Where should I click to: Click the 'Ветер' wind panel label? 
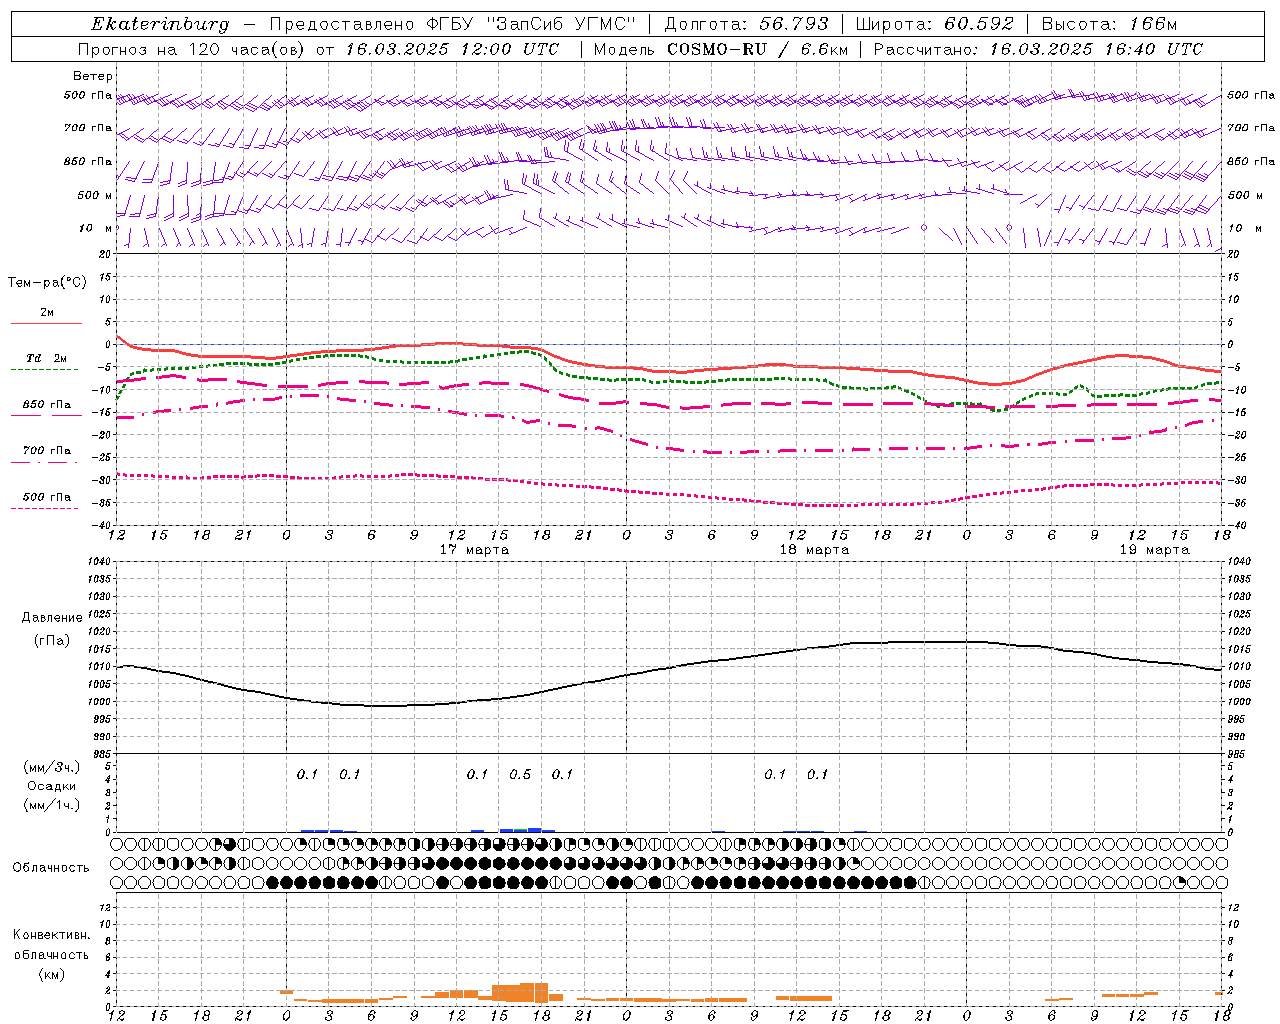pos(93,76)
